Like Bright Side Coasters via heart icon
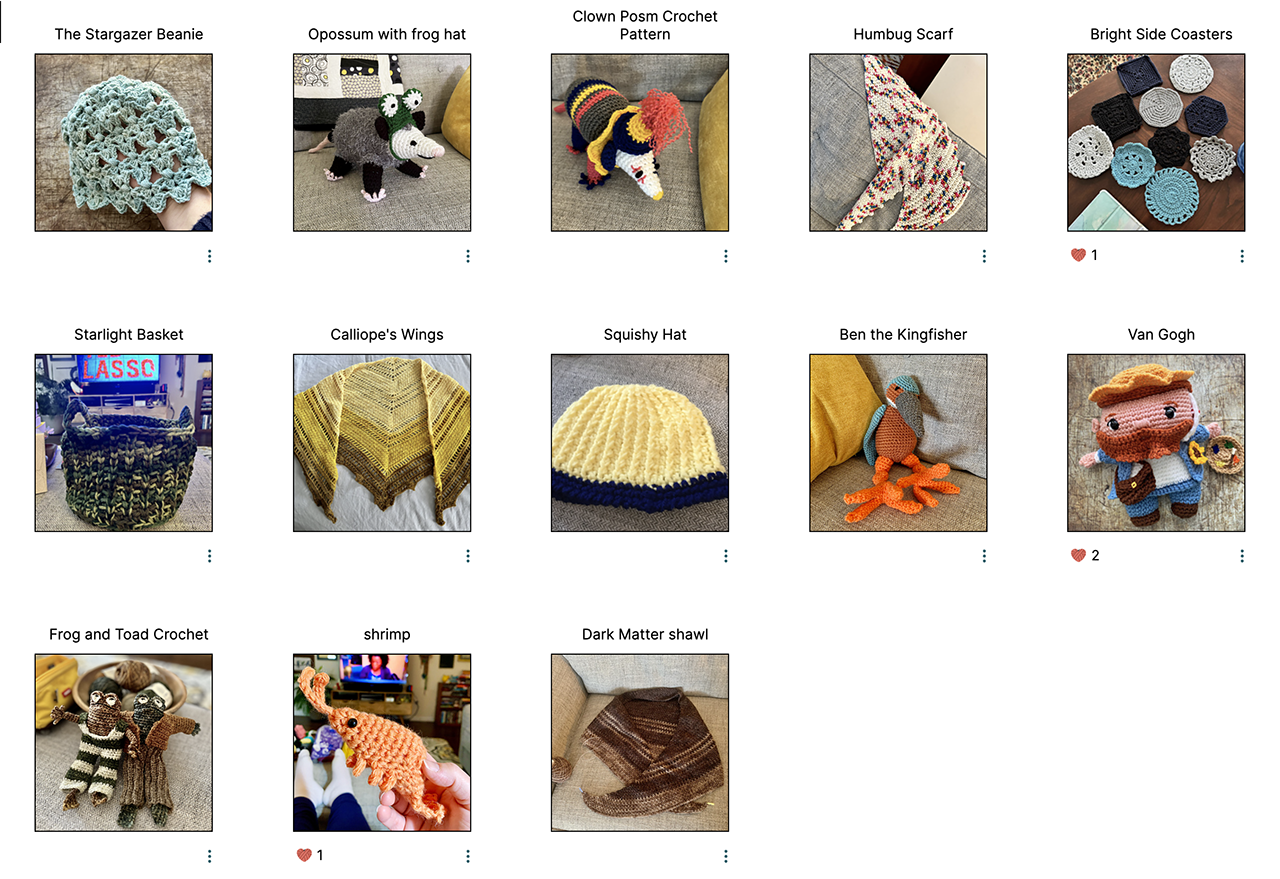1280x879 pixels. (x=1078, y=255)
